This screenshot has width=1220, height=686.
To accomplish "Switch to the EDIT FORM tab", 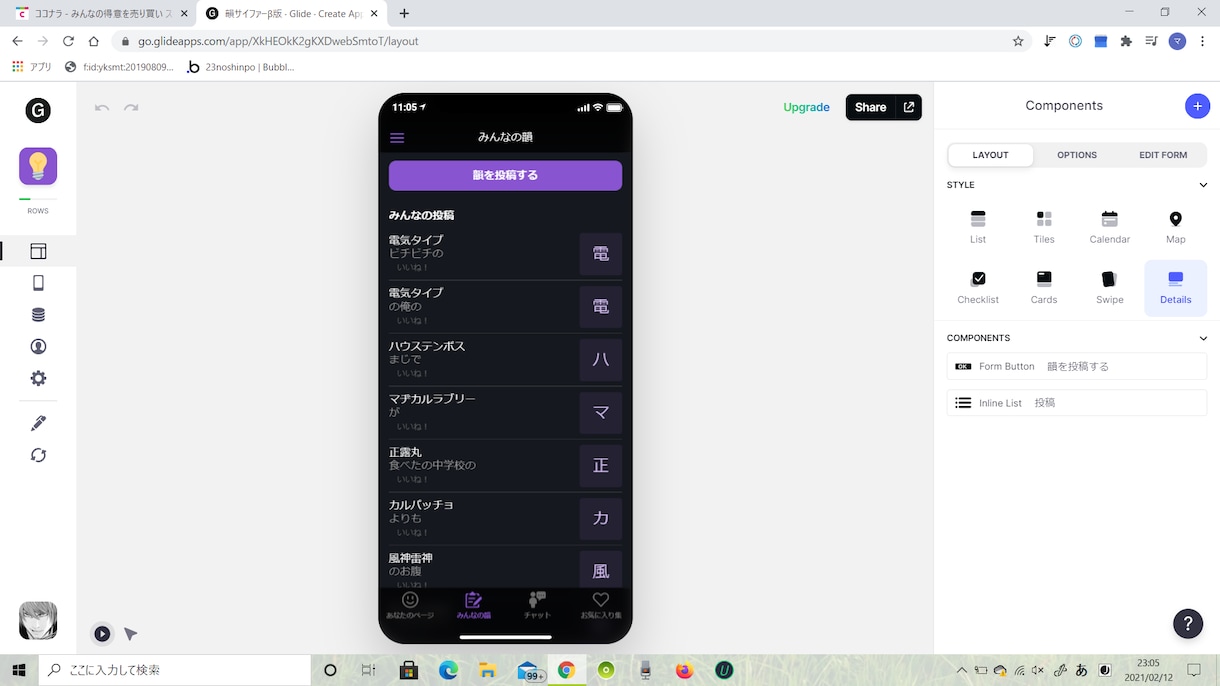I will 1163,155.
